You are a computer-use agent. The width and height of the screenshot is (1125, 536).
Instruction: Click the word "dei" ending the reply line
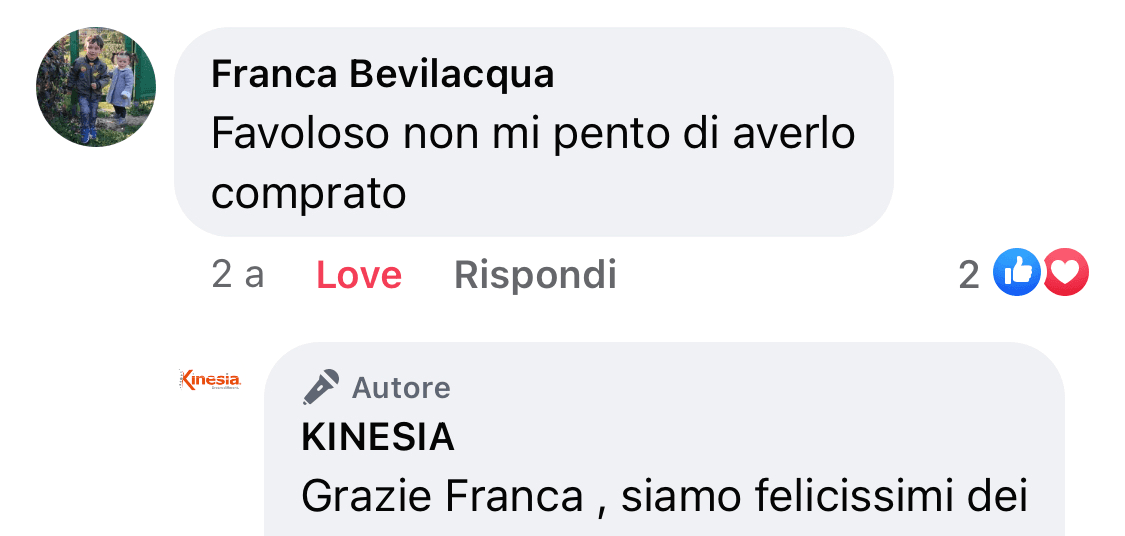(x=1002, y=497)
